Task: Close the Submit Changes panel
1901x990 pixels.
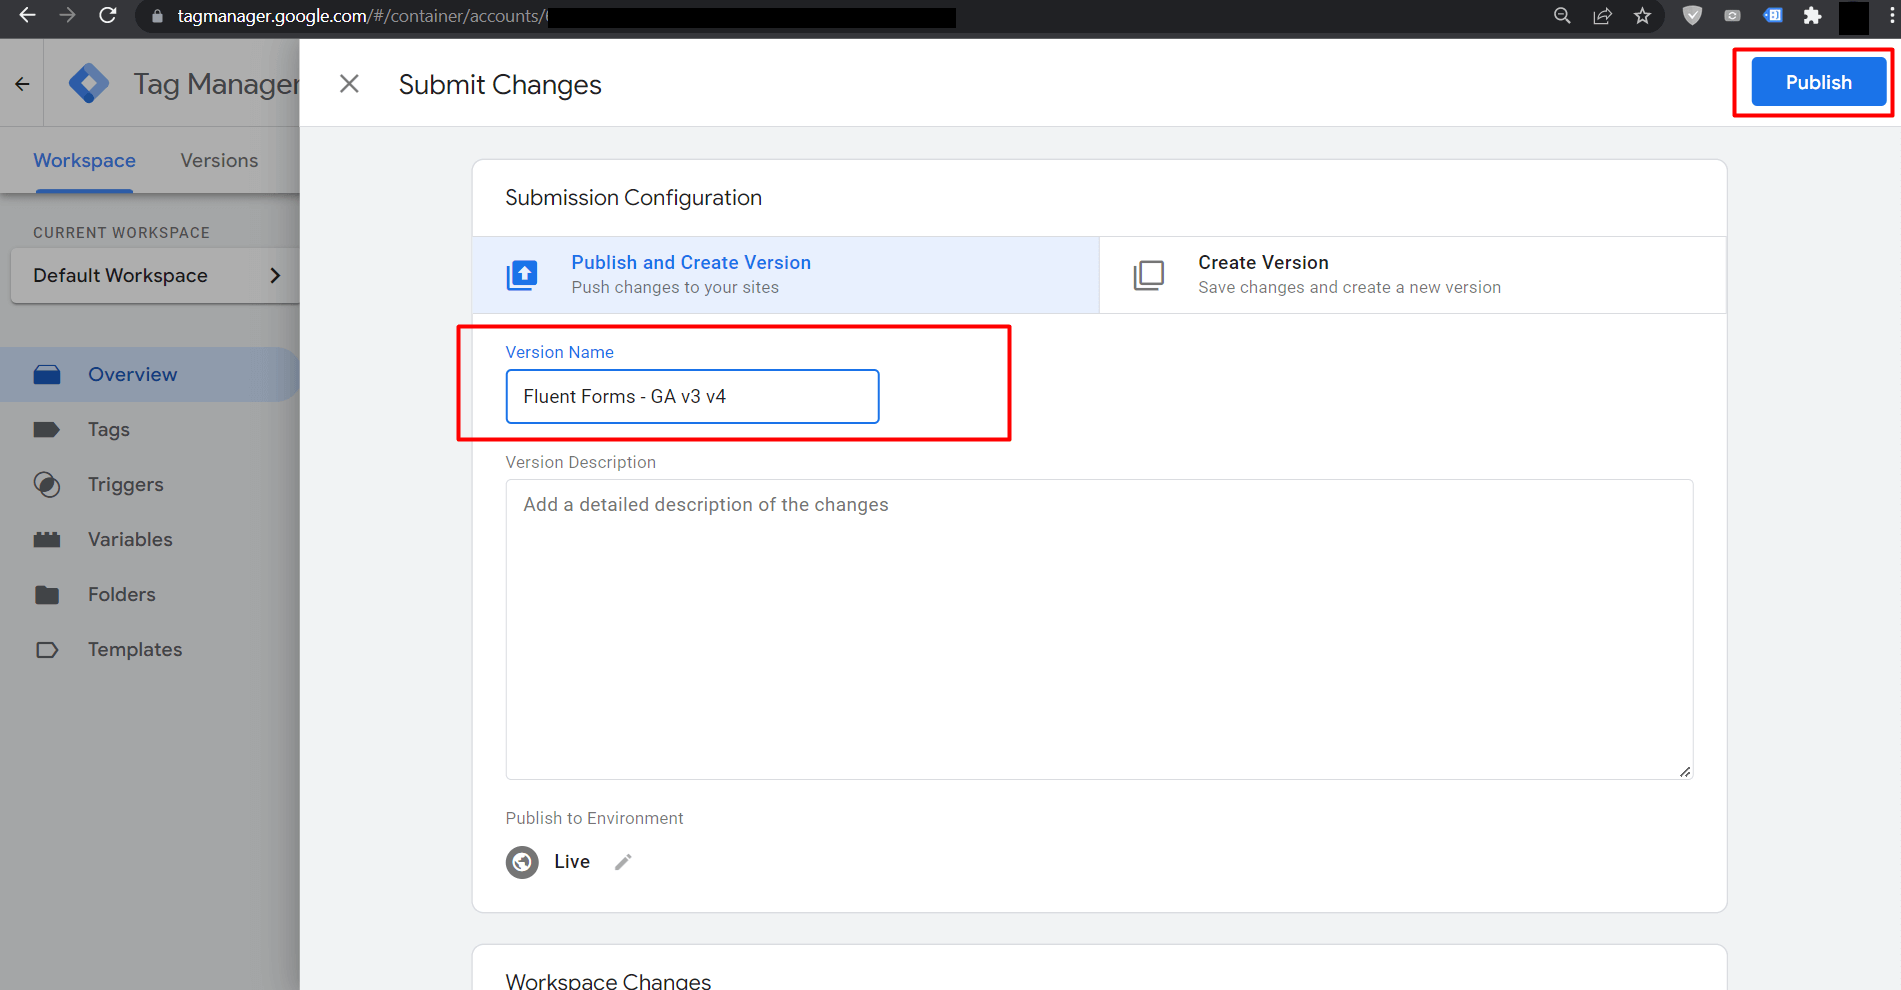Action: pyautogui.click(x=349, y=84)
